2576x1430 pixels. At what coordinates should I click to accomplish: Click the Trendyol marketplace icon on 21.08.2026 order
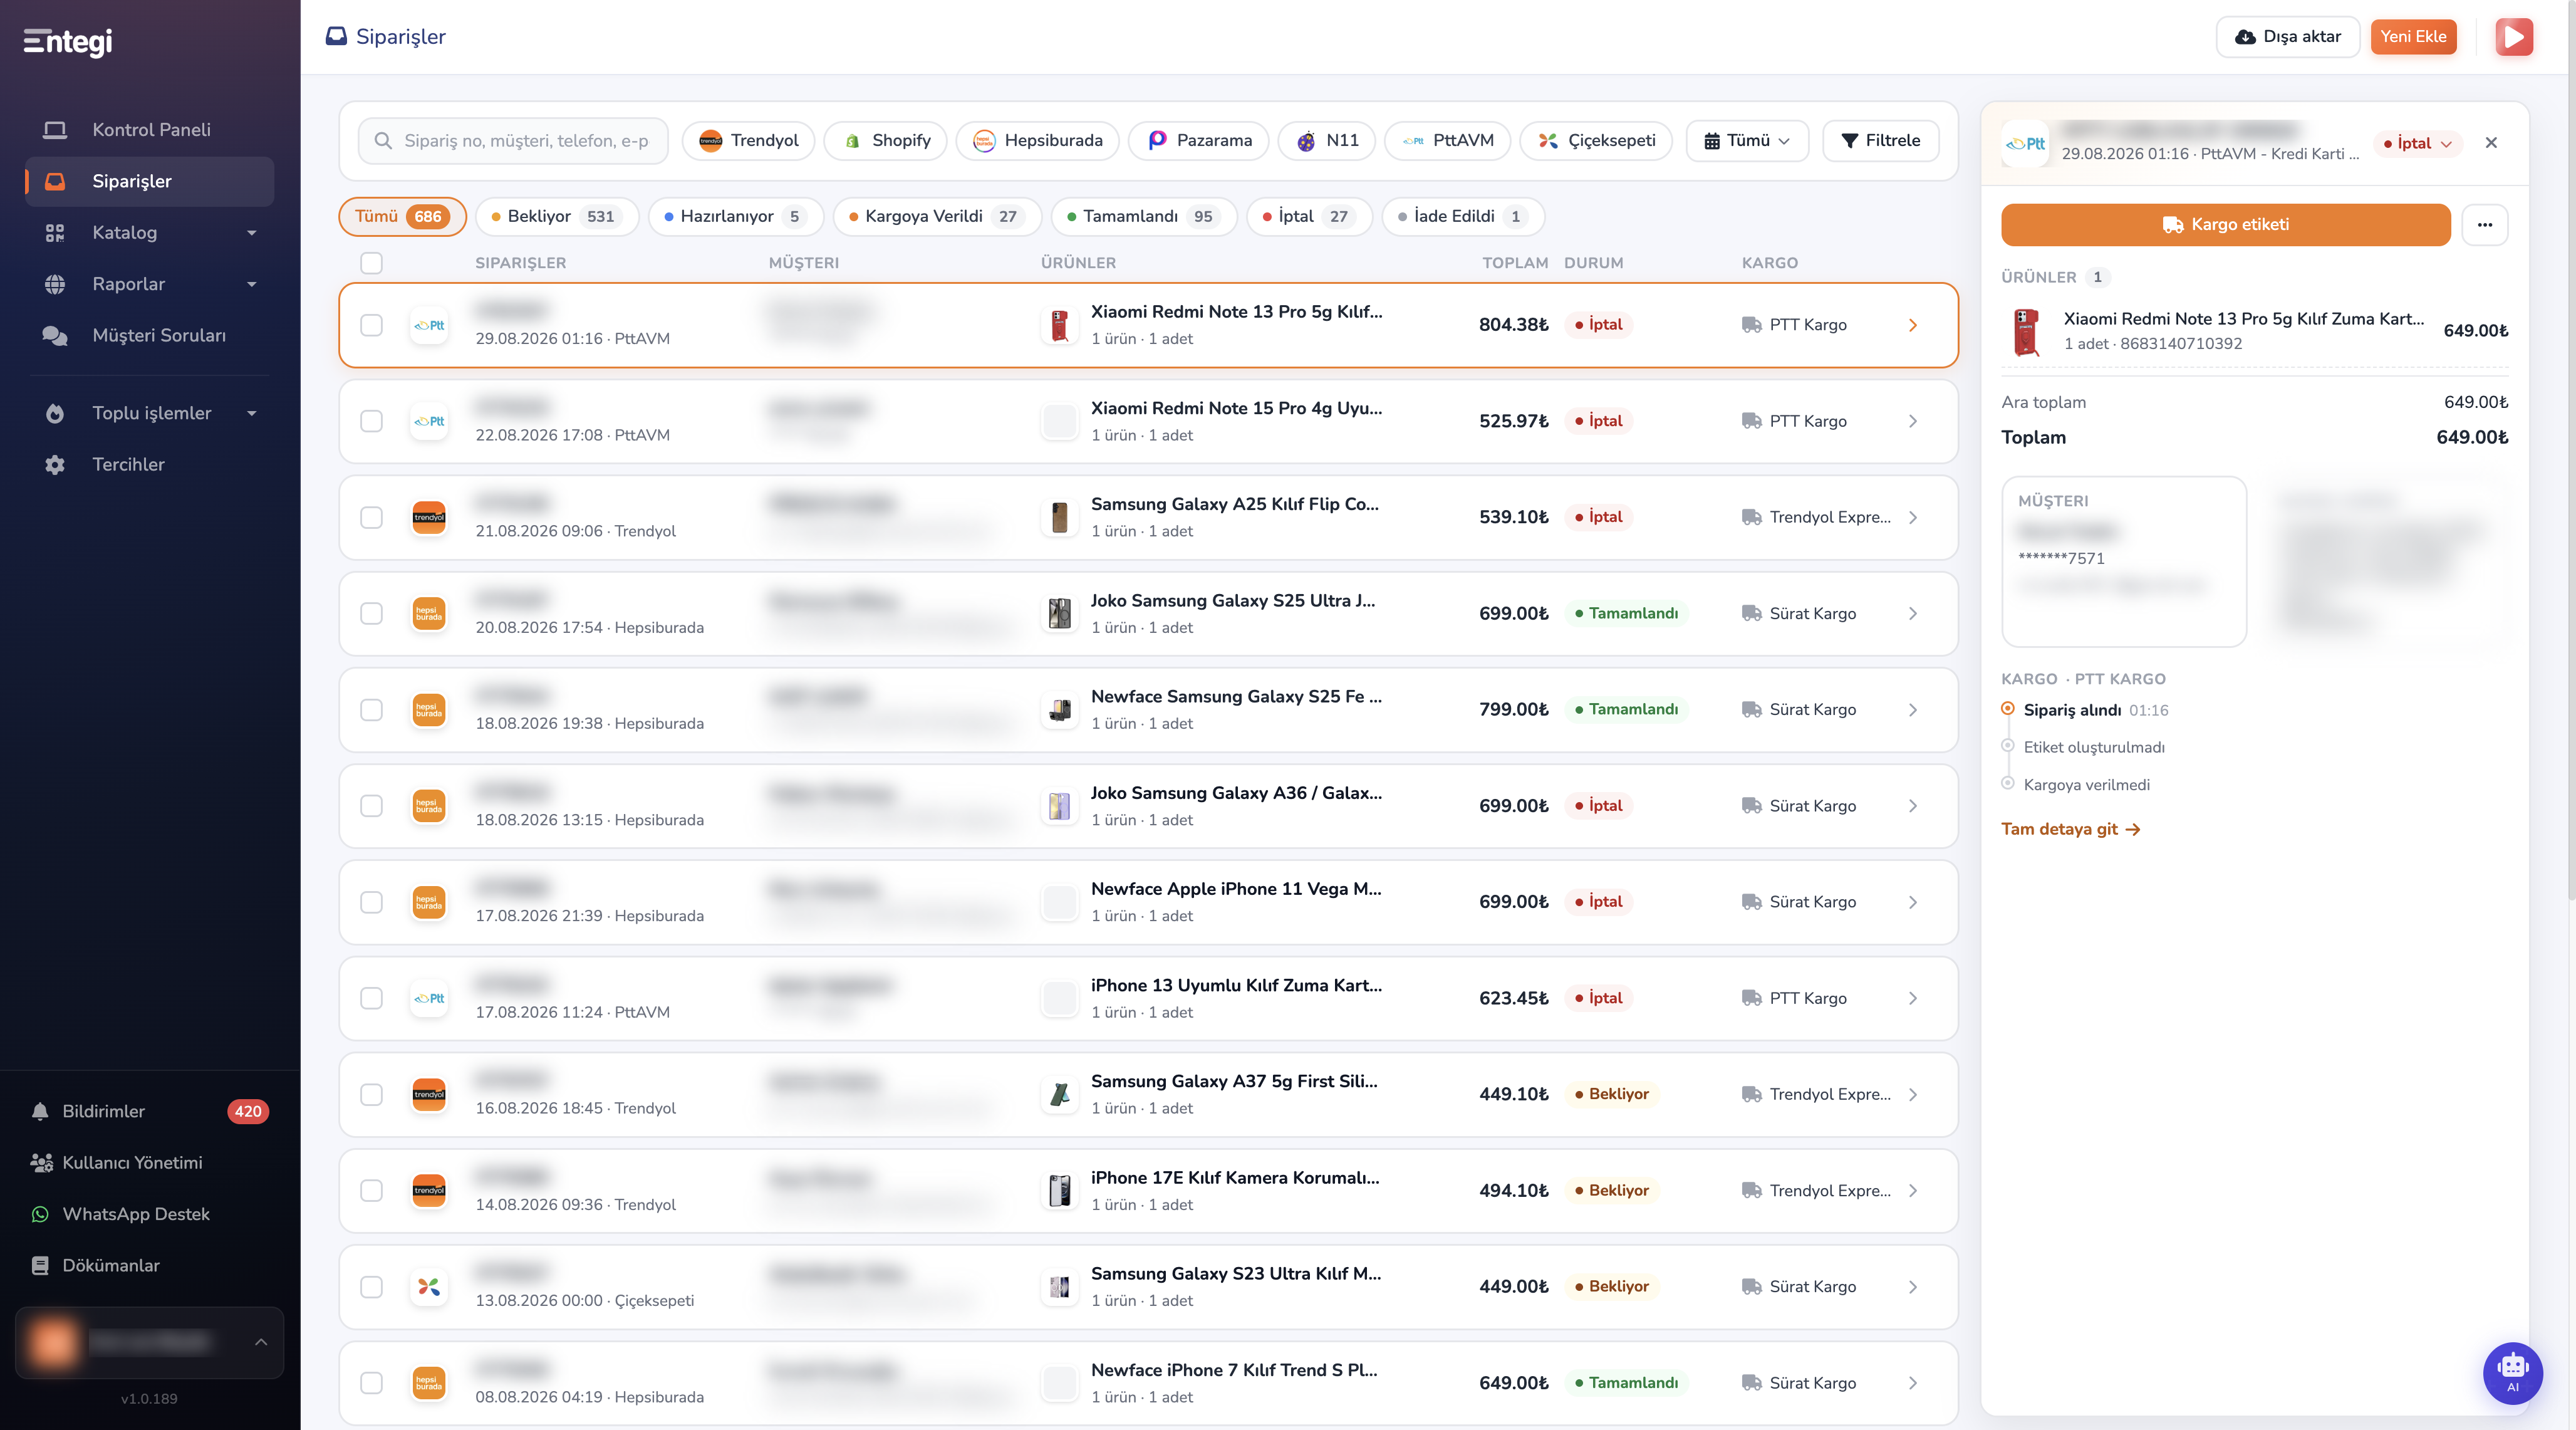click(429, 517)
